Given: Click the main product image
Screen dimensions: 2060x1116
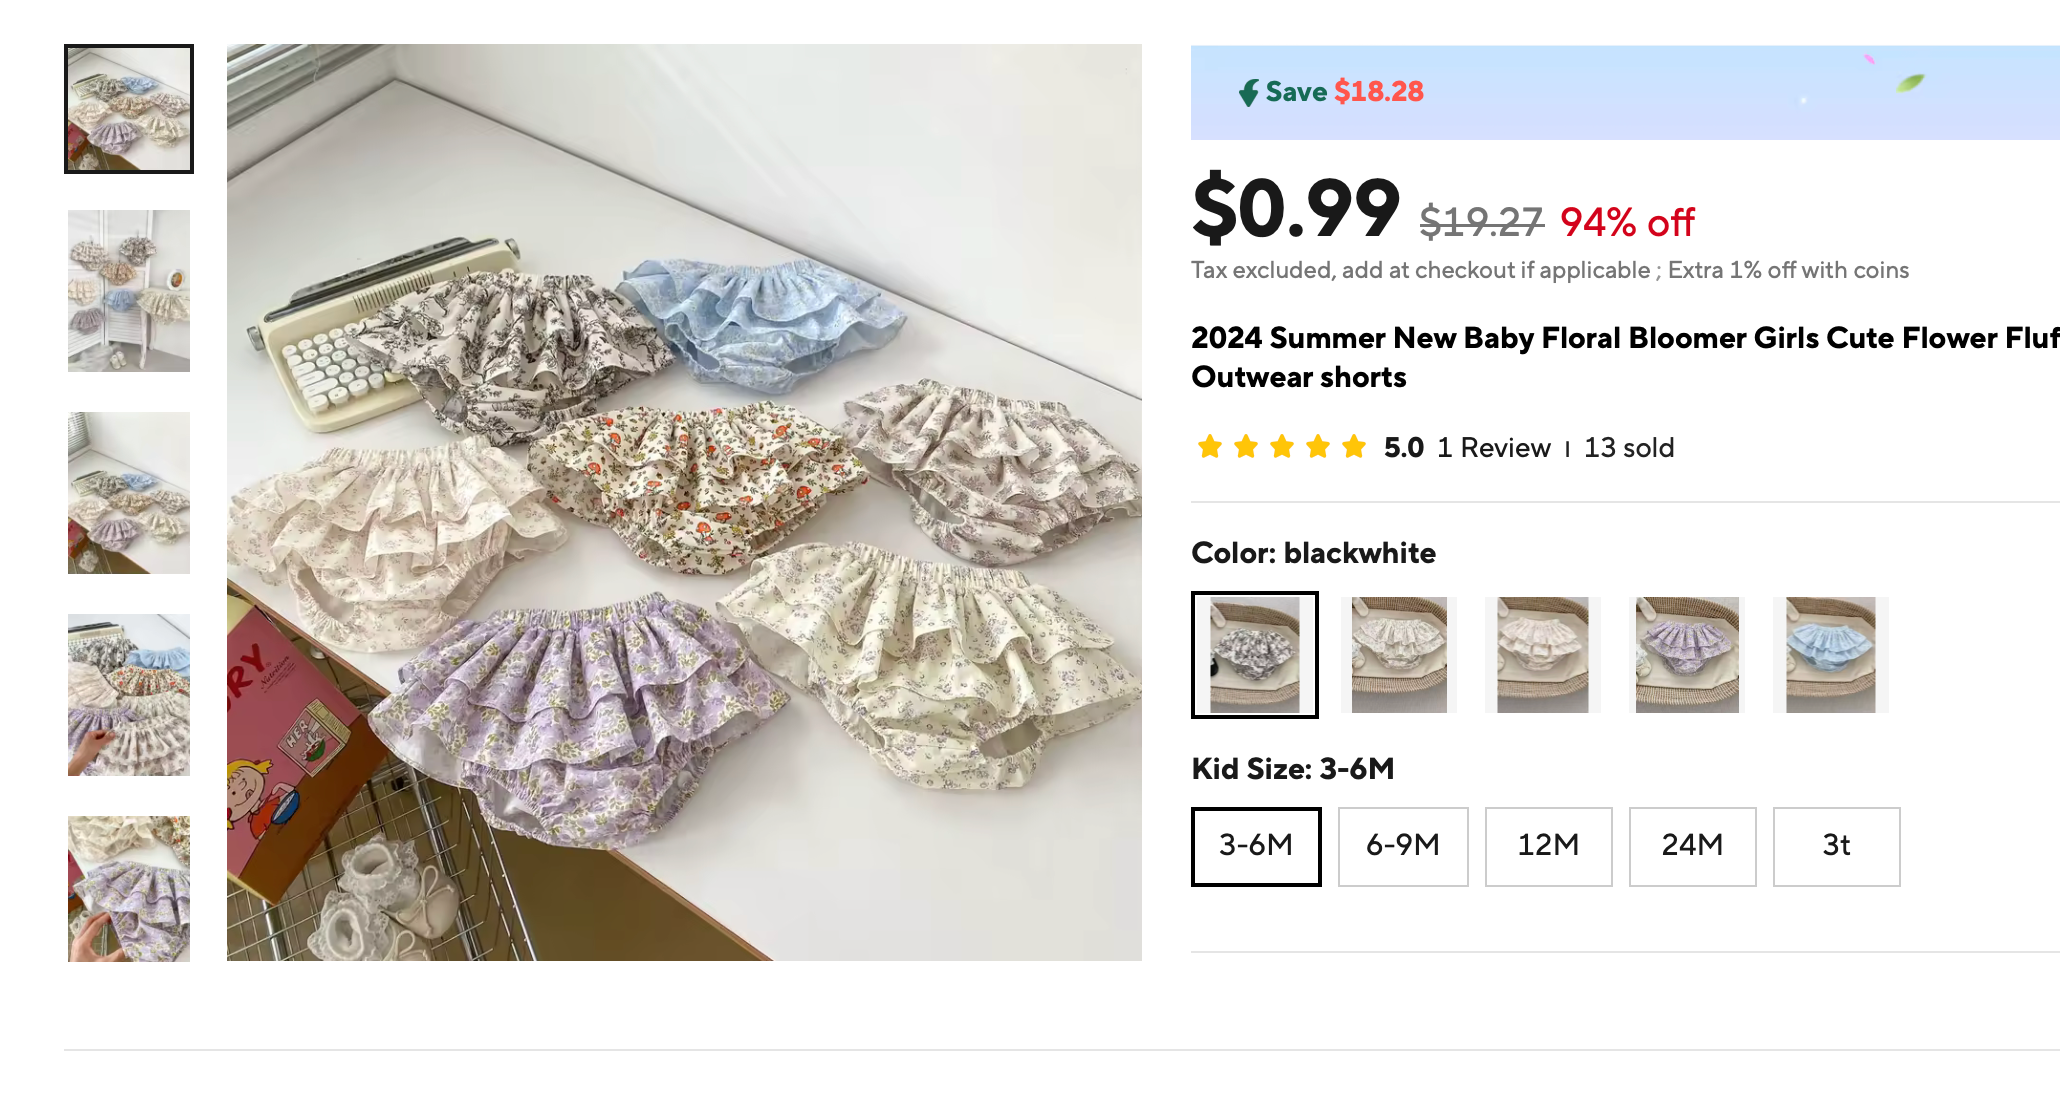Looking at the screenshot, I should (684, 502).
